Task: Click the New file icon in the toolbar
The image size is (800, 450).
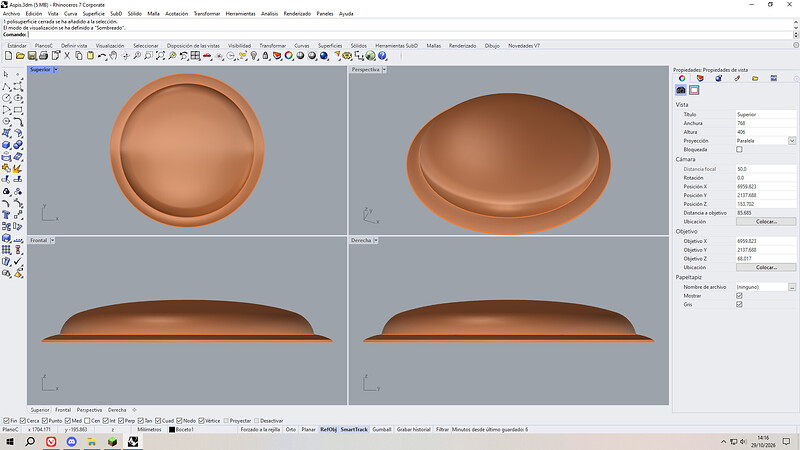Action: (x=9, y=56)
